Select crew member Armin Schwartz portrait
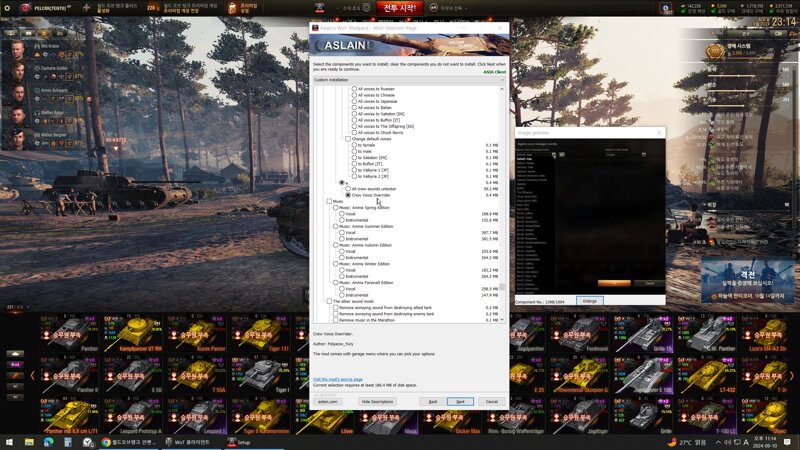 [17, 94]
